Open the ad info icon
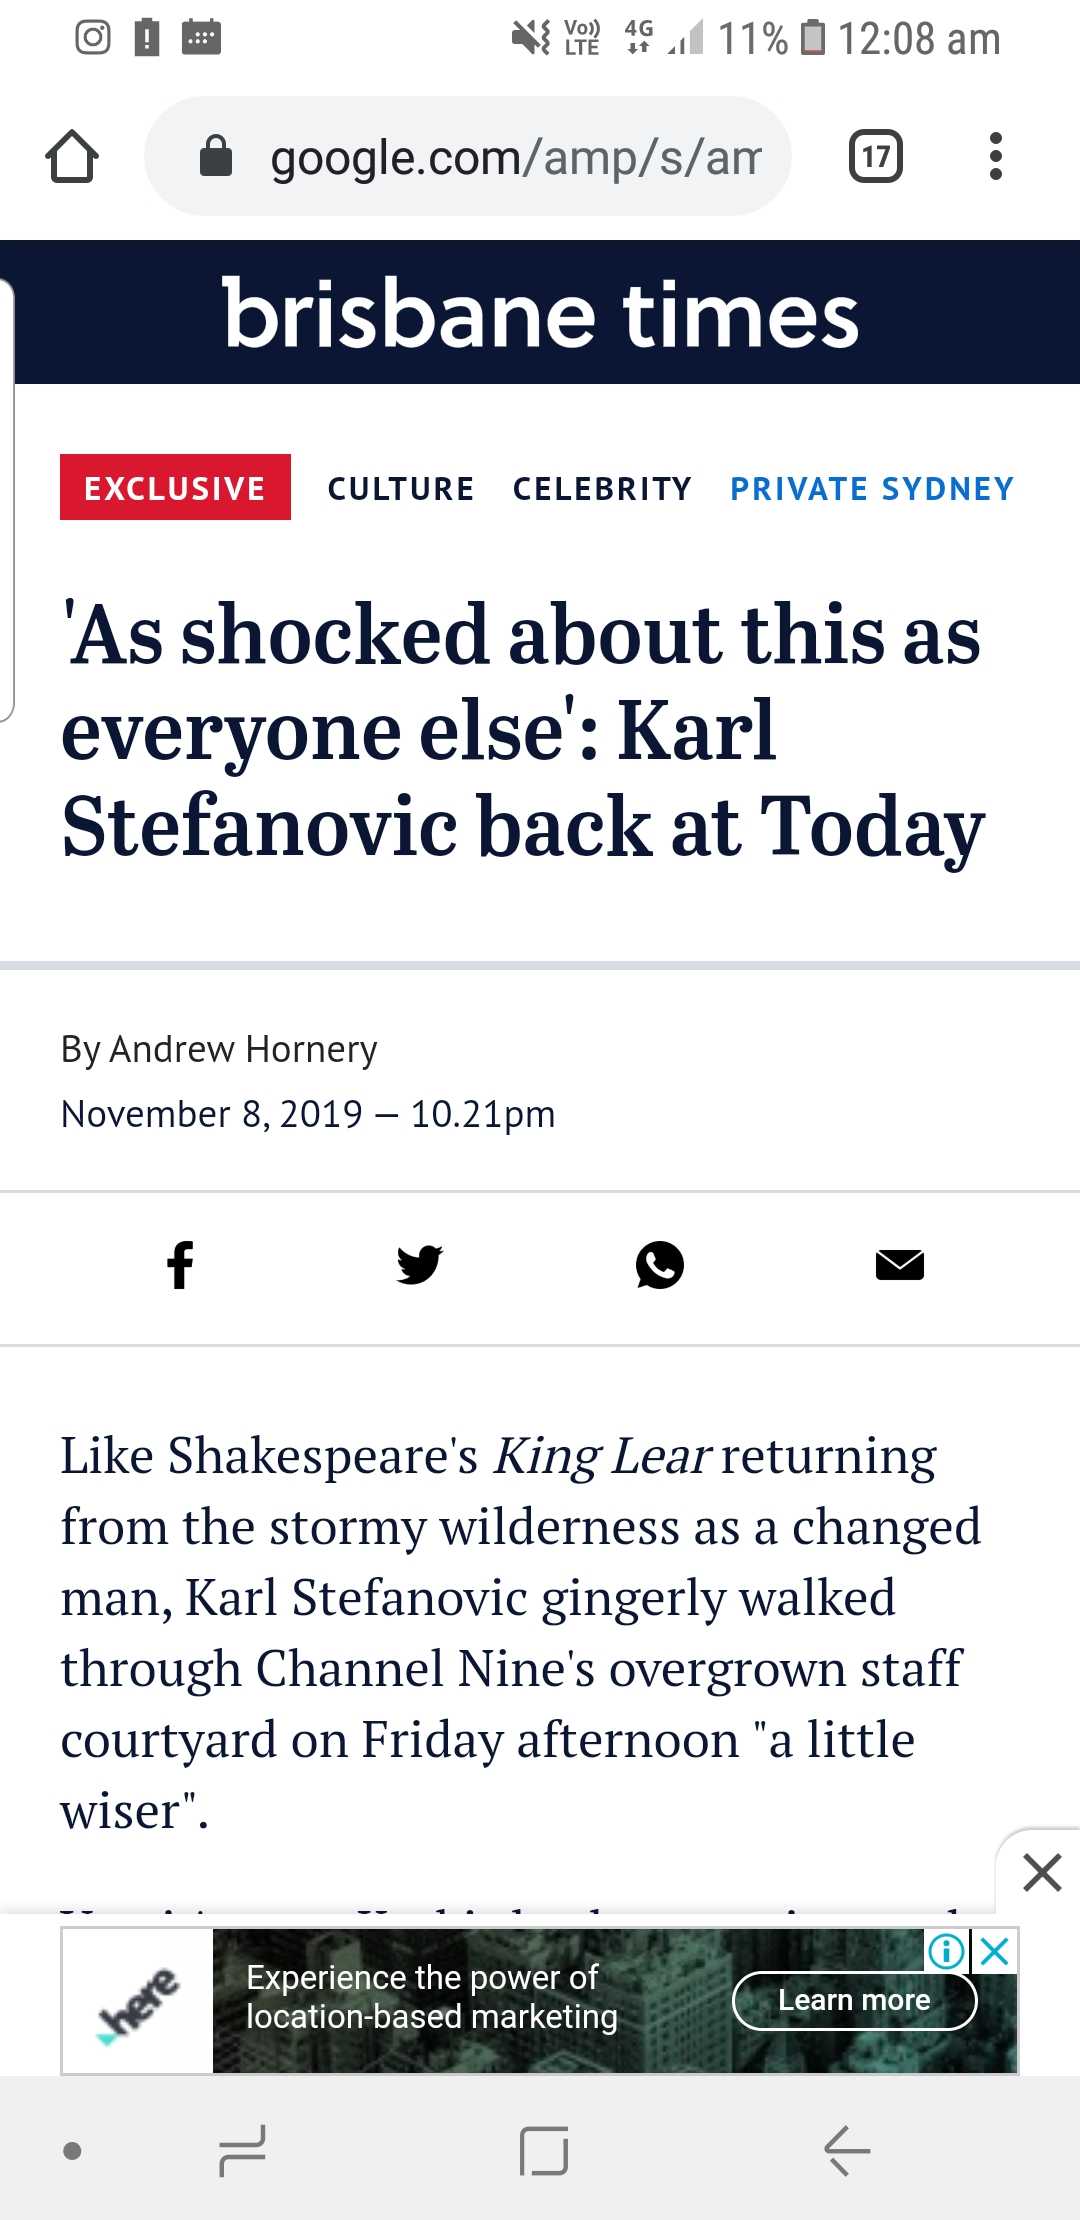 (x=946, y=1950)
